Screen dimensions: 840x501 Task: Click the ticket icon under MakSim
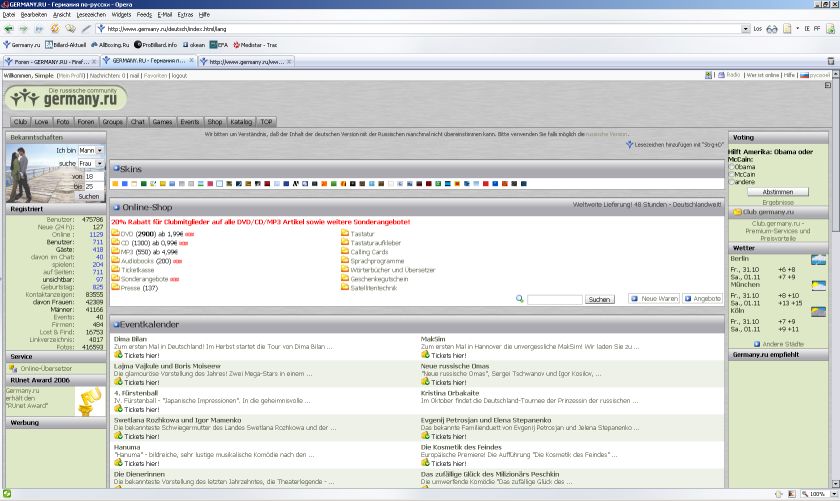425,355
